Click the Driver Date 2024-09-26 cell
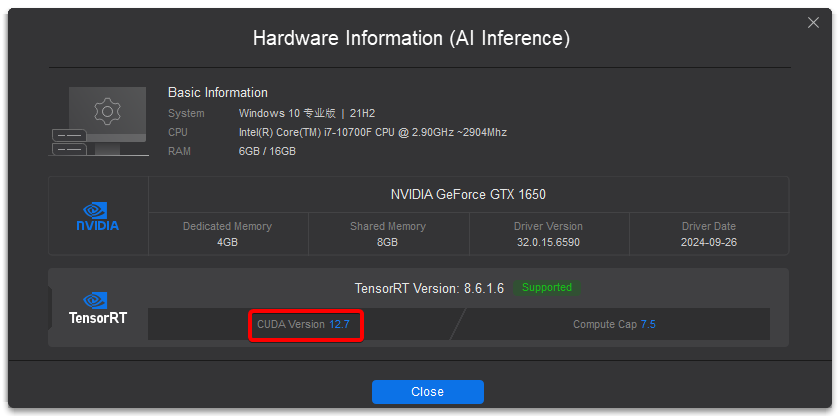The width and height of the screenshot is (840, 416). click(x=709, y=234)
